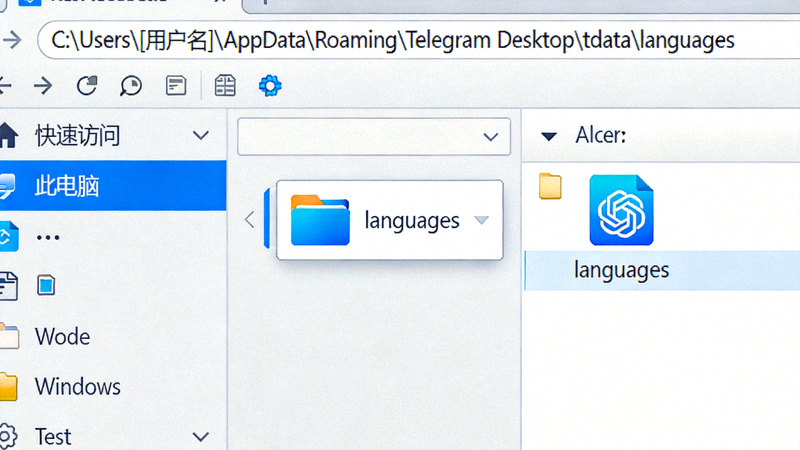
Task: Click the refresh icon in toolbar
Action: pyautogui.click(x=87, y=86)
